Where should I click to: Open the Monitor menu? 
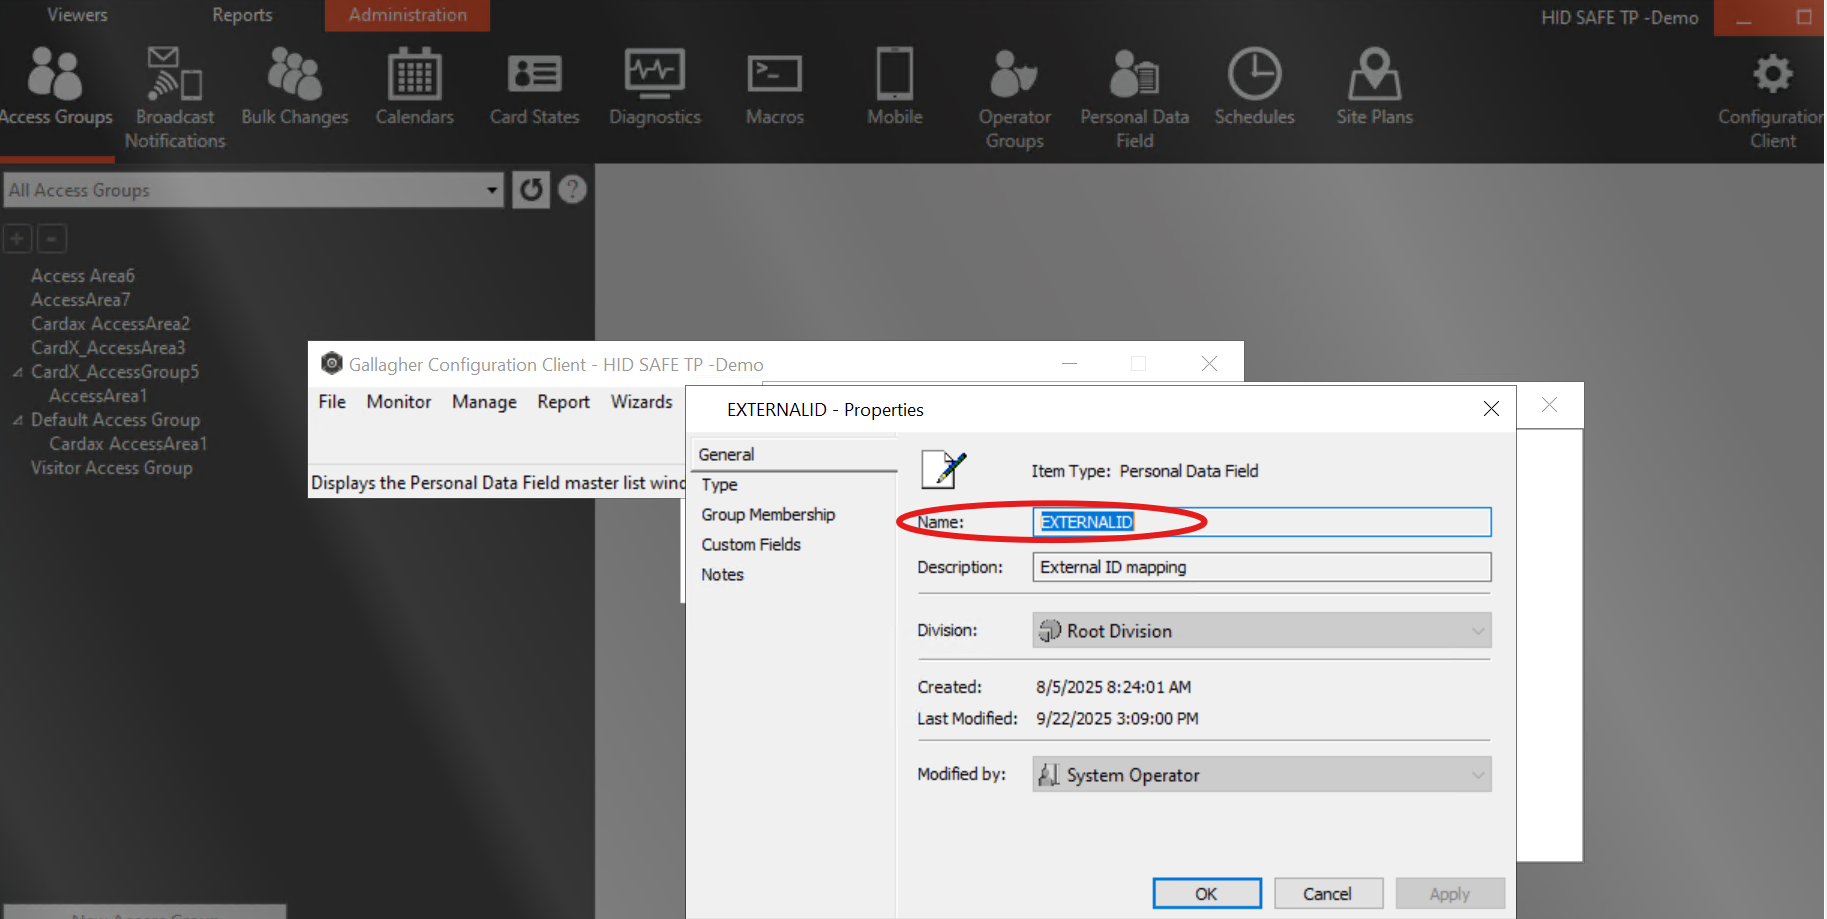tap(399, 402)
